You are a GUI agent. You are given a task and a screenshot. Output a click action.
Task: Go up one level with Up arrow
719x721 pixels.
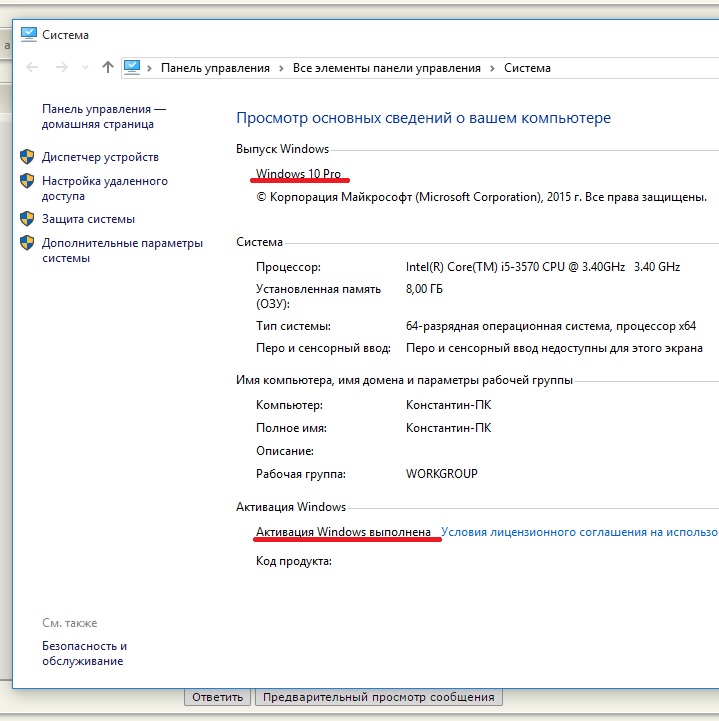click(108, 68)
